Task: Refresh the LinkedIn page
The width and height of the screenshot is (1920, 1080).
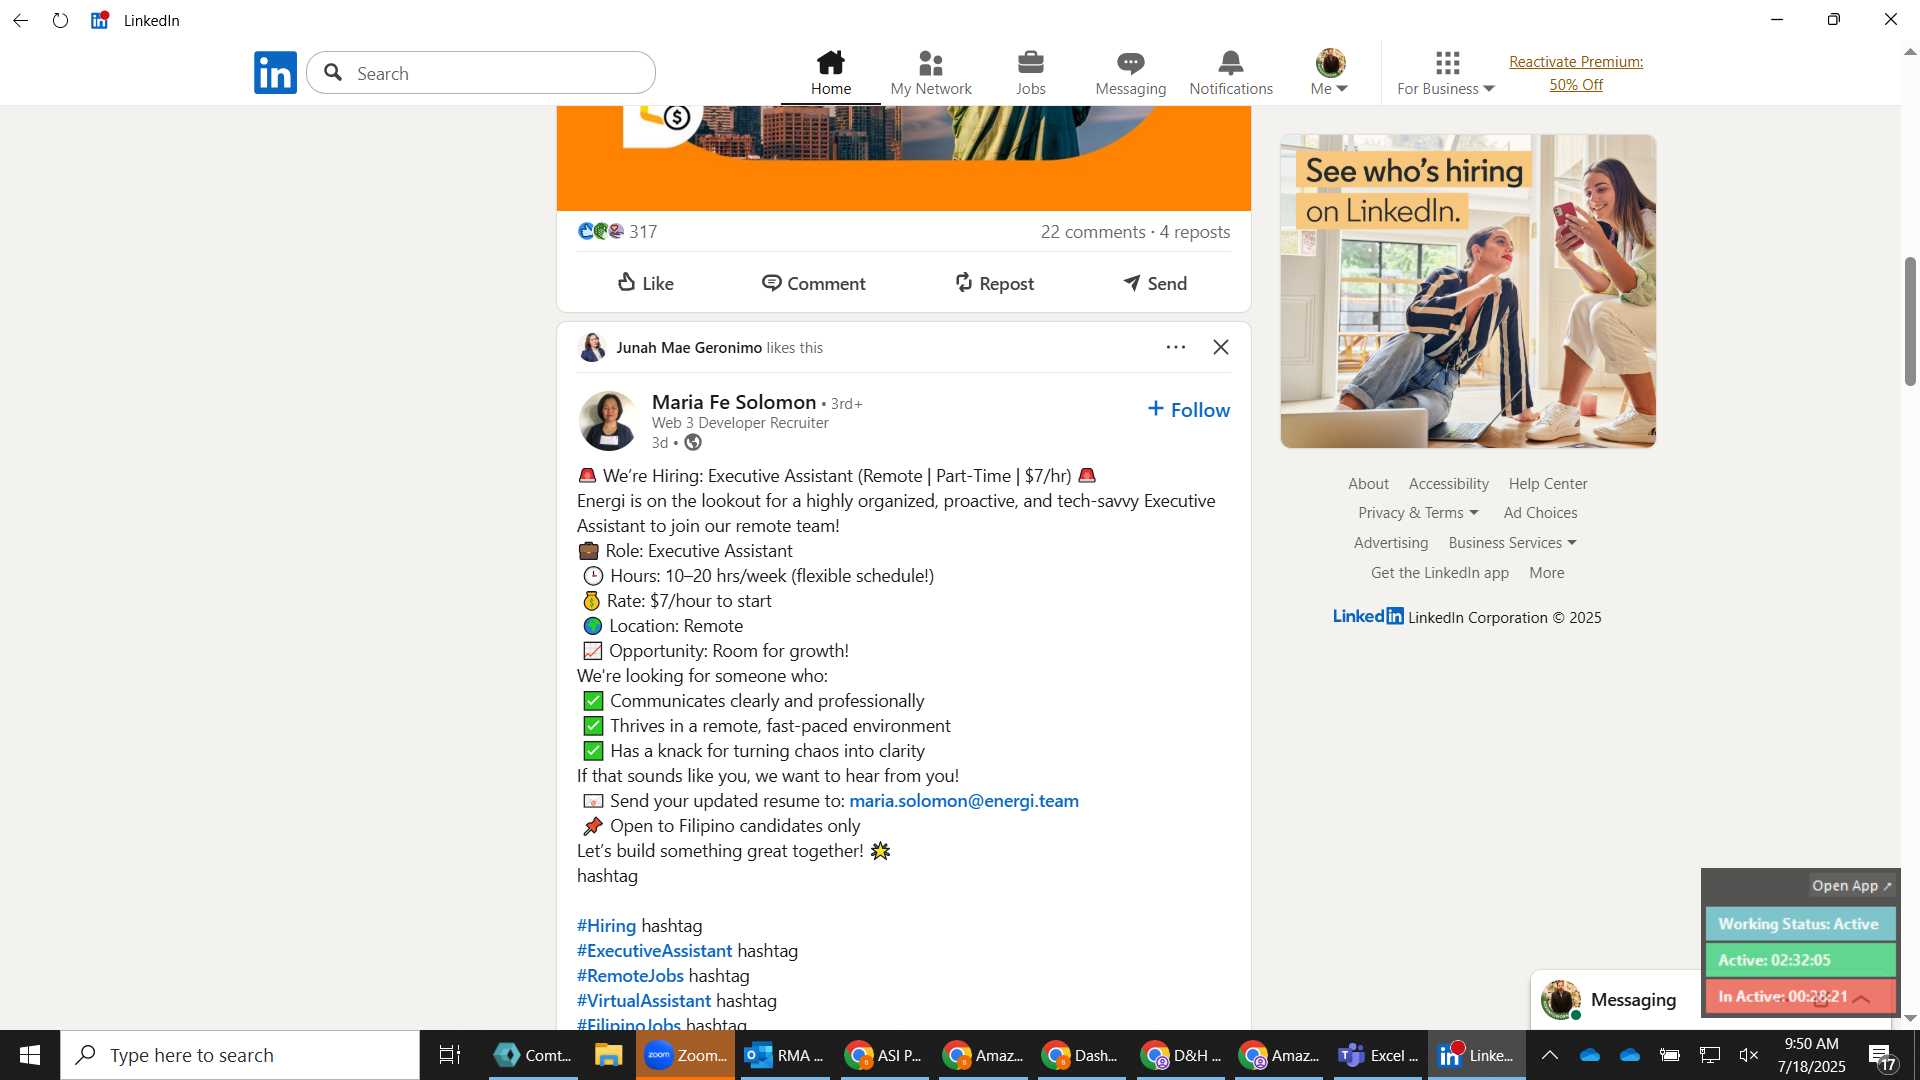Action: tap(61, 20)
